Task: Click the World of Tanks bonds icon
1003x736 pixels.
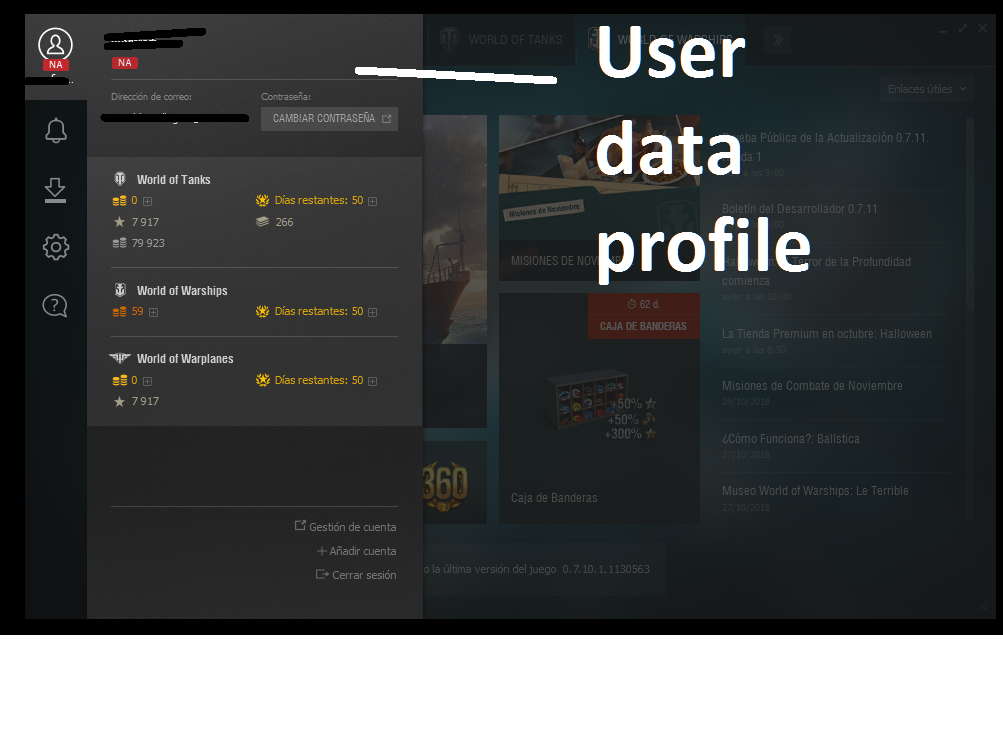Action: [262, 222]
